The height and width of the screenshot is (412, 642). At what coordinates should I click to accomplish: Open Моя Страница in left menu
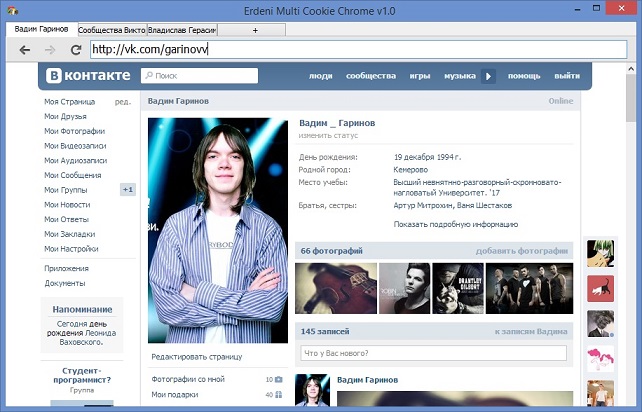point(70,102)
